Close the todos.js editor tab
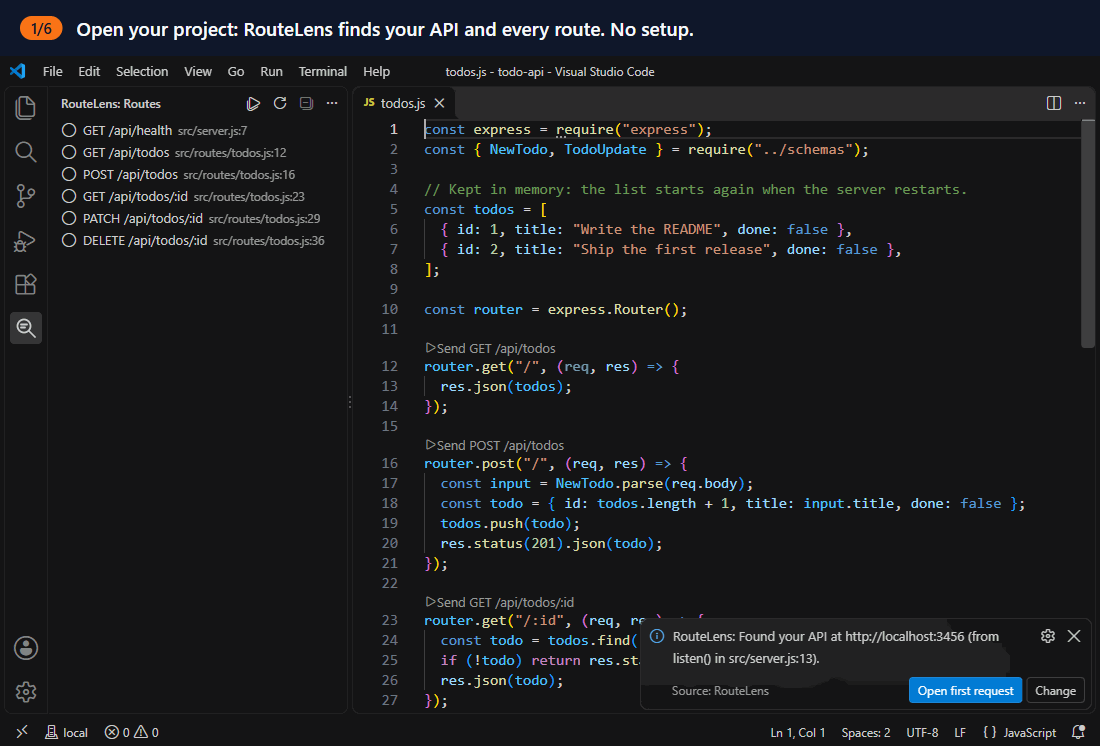1100x746 pixels. (x=439, y=103)
